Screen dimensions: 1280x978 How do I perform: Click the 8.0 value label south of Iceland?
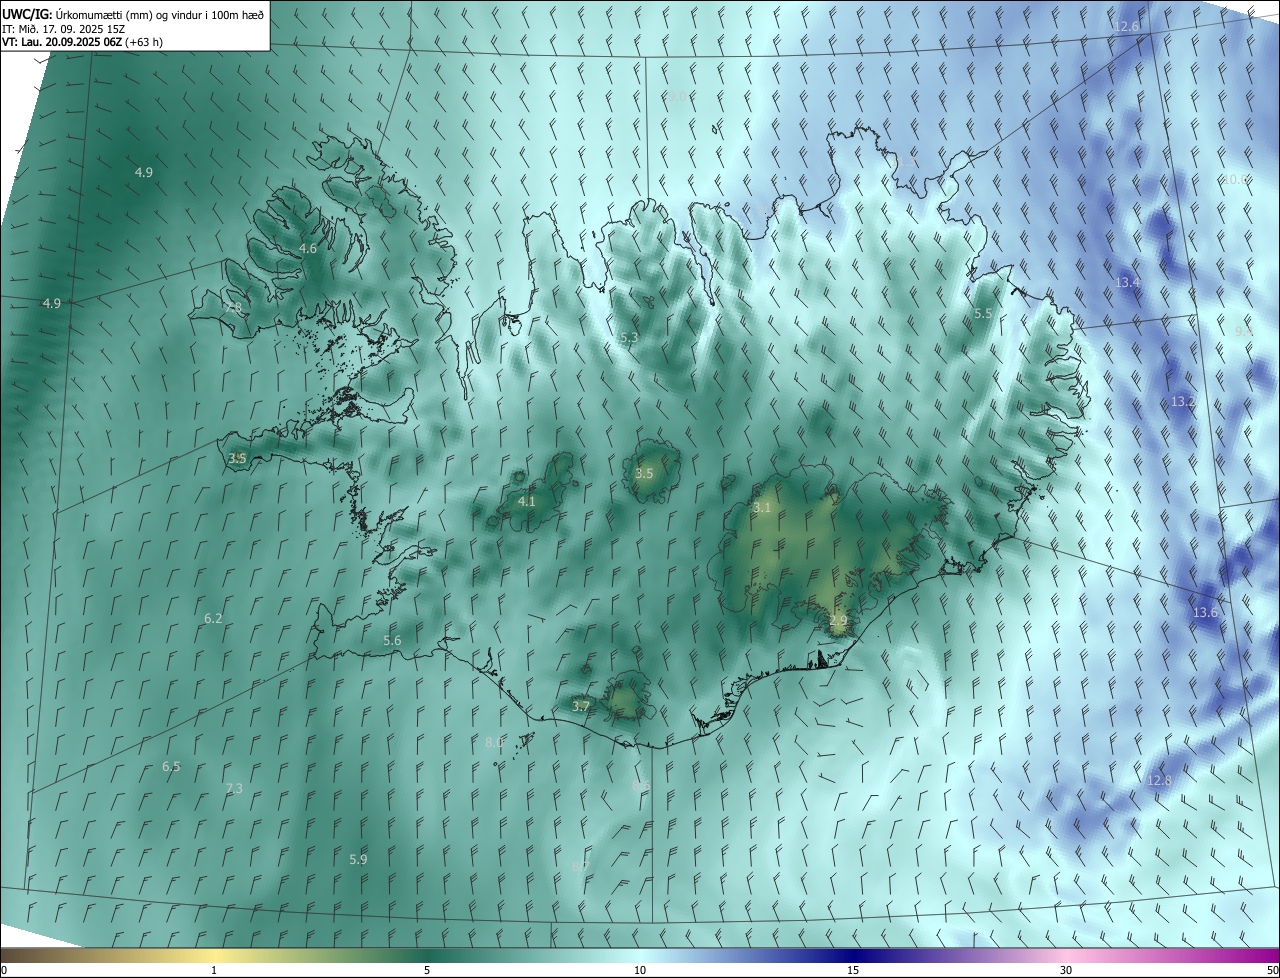[494, 742]
